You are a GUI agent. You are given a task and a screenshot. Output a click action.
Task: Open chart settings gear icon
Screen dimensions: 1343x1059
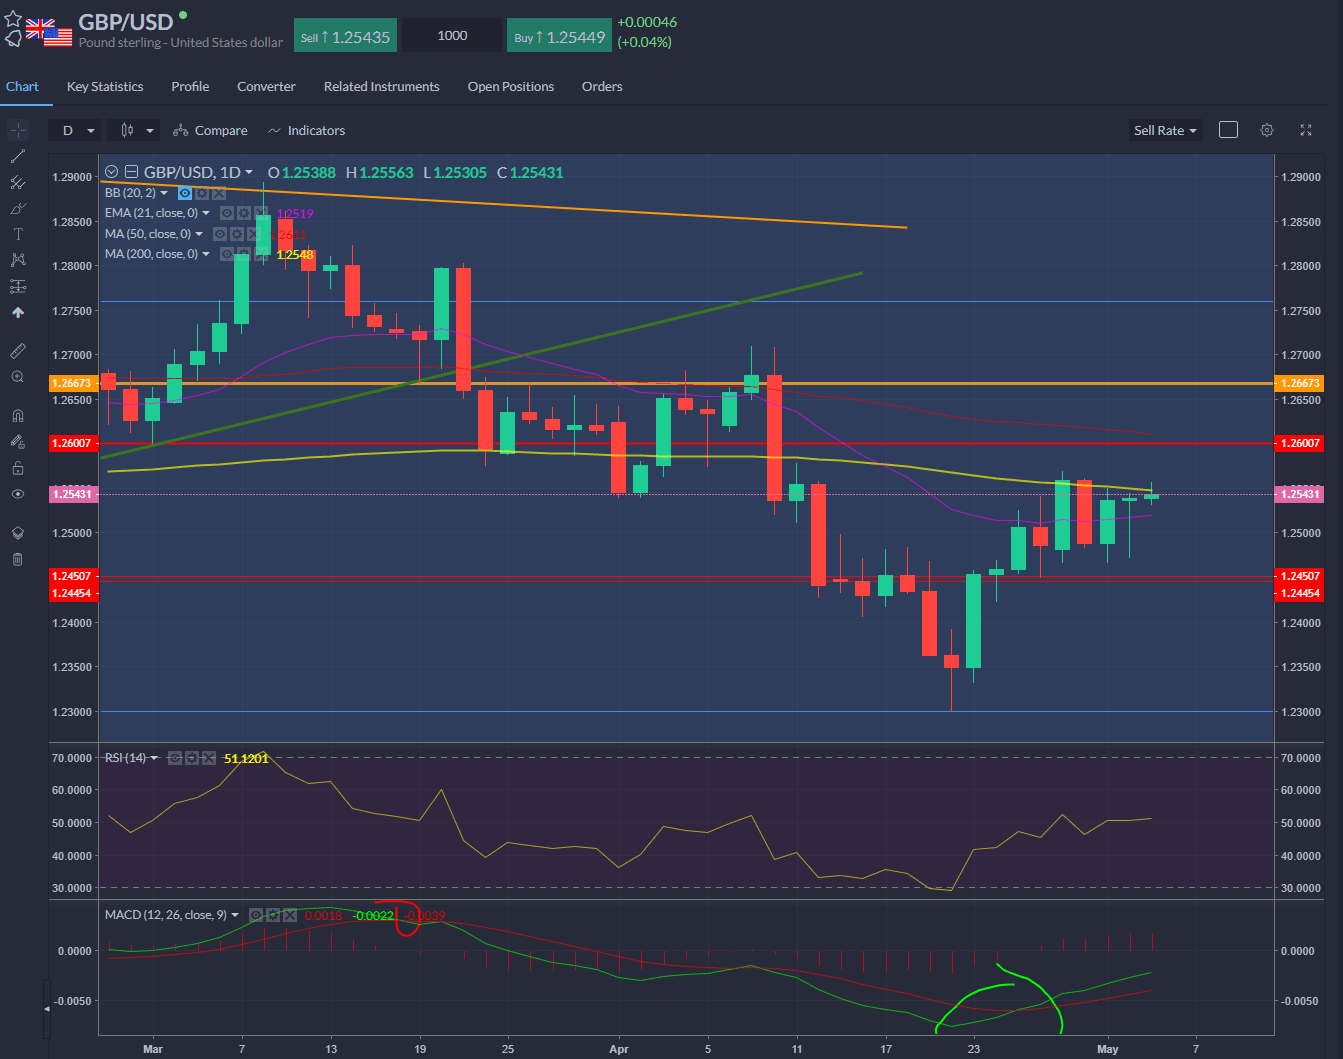(1267, 130)
